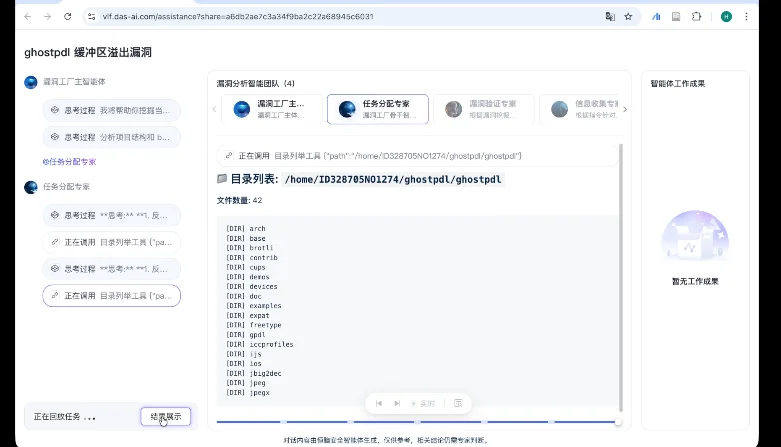Viewport: 781px width, 447px height.
Task: Click the ghostpdl 缓冲区溢出漏洞 page title
Action: click(x=88, y=52)
